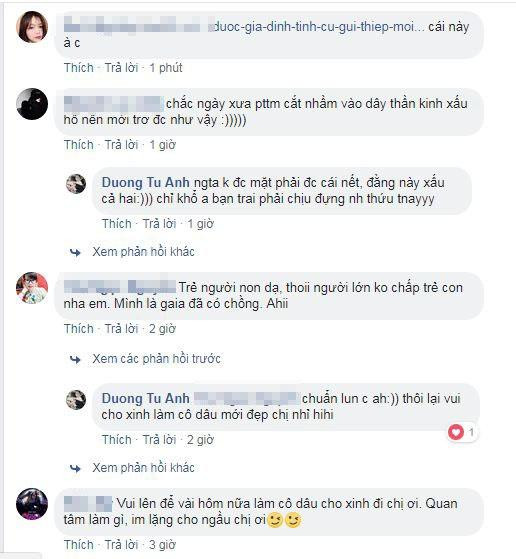Like the bottom comment posted 3 giờ ago
This screenshot has width=516, height=559.
pyautogui.click(x=79, y=545)
